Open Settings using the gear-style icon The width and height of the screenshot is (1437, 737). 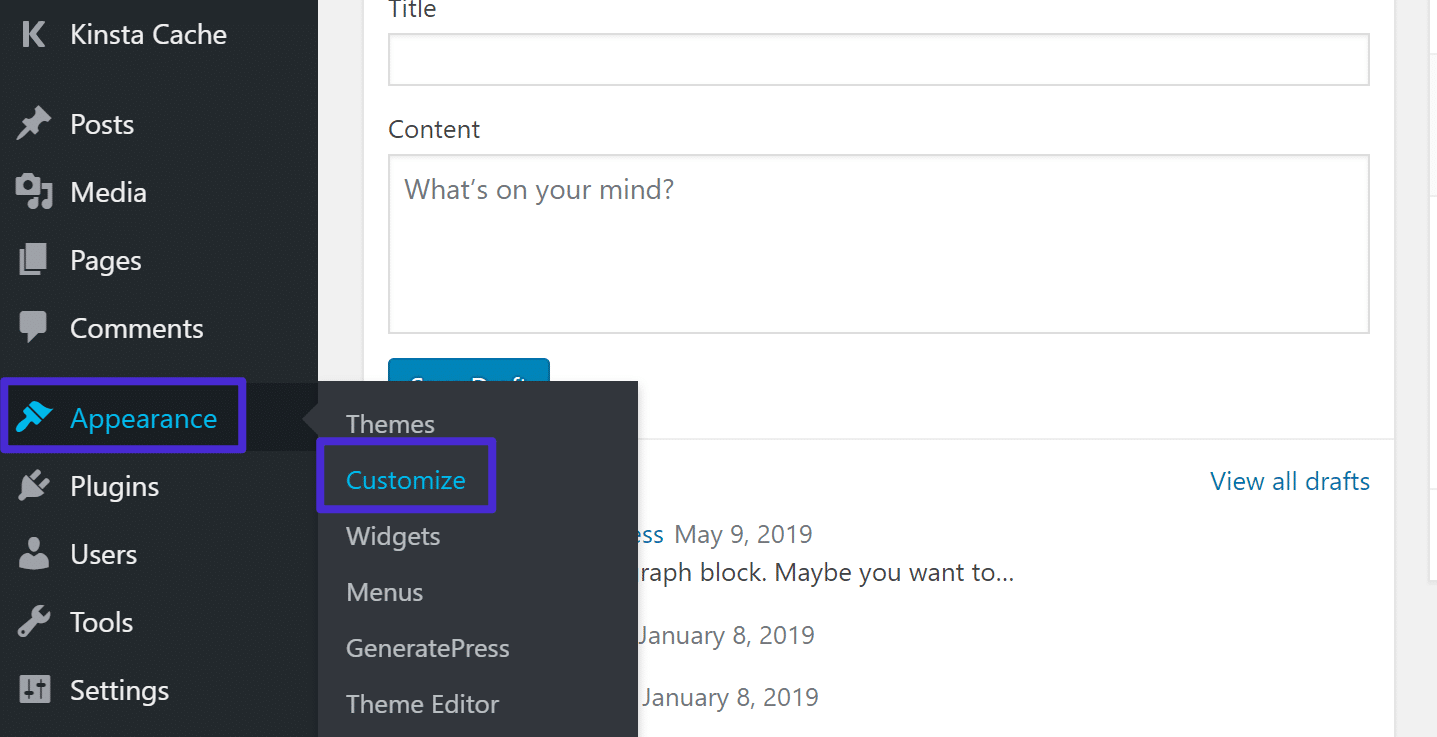click(x=36, y=689)
